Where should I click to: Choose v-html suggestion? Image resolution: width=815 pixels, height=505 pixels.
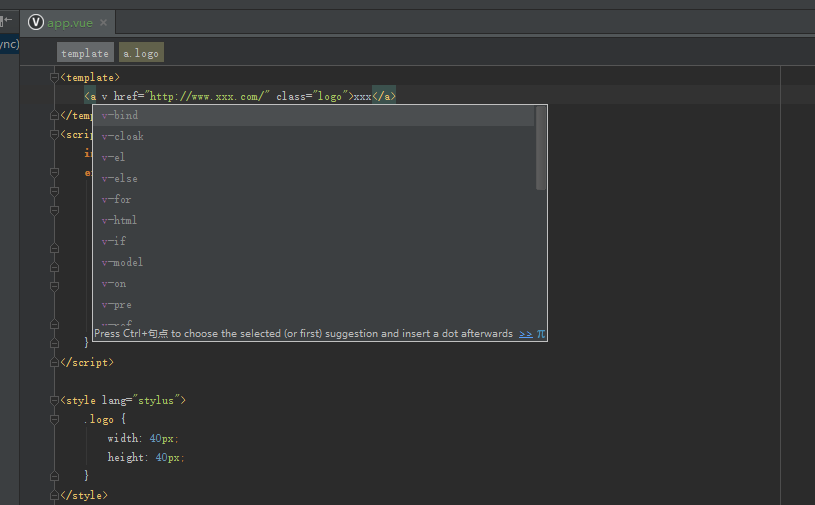click(314, 220)
